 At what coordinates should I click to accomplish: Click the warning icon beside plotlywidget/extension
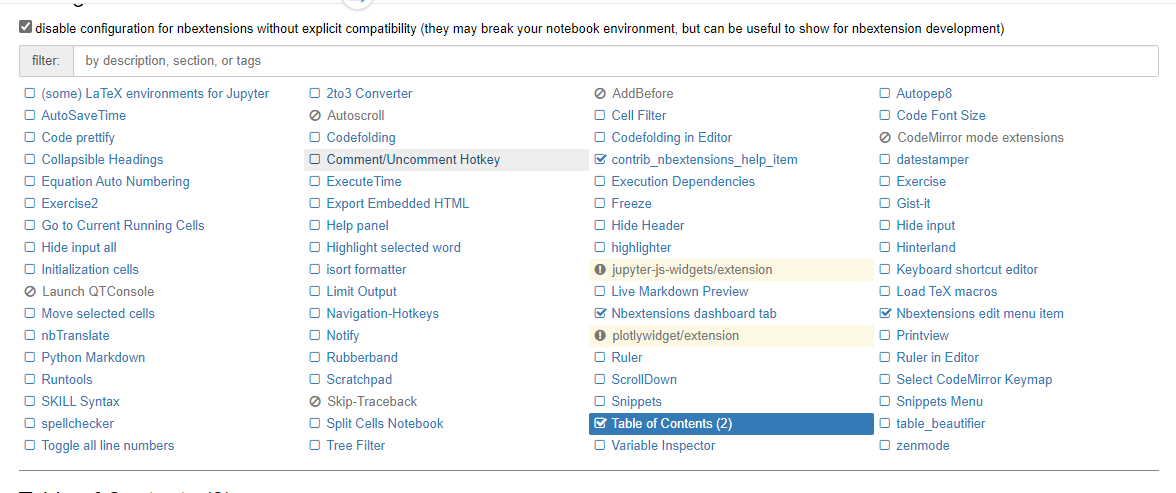coord(599,335)
